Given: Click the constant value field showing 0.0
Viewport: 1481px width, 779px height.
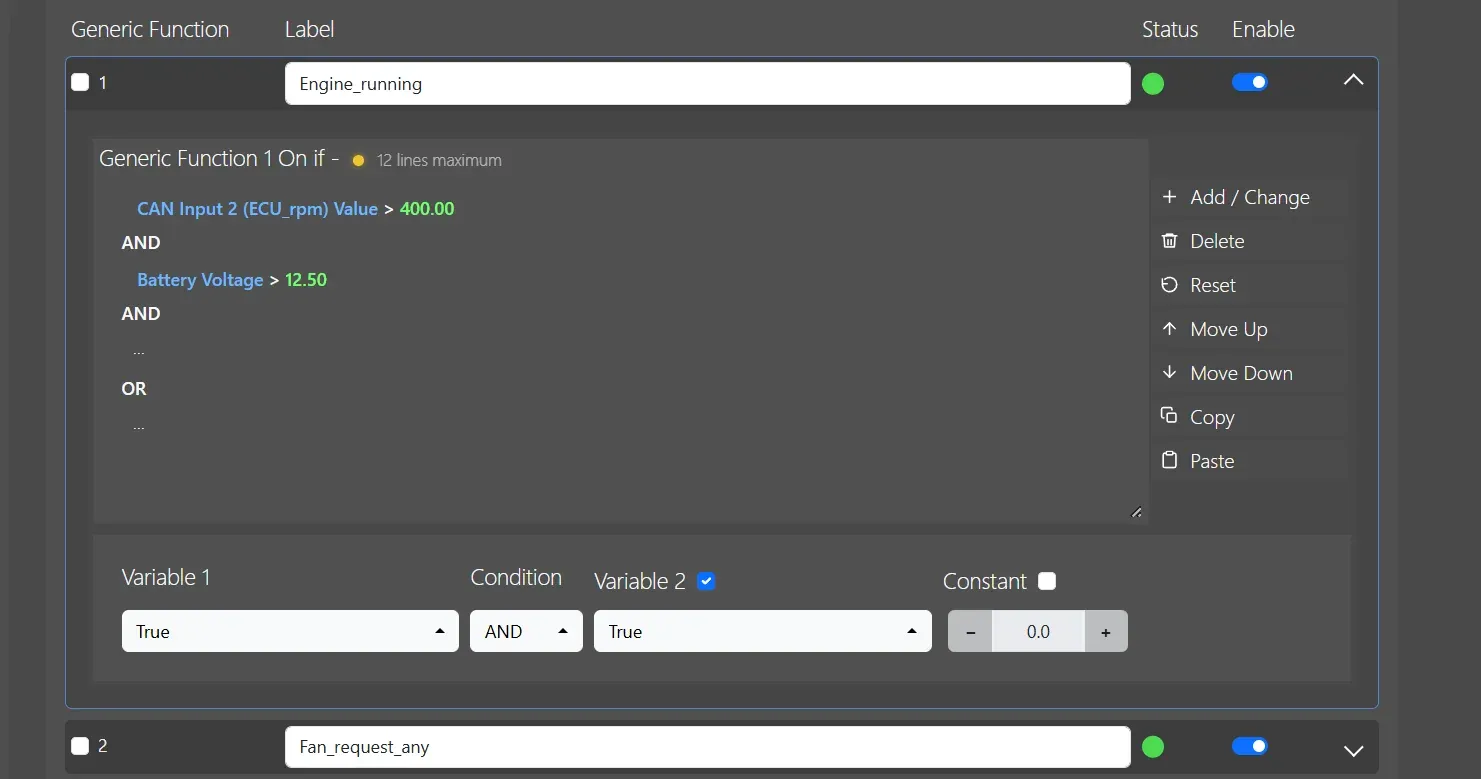Looking at the screenshot, I should pos(1038,631).
